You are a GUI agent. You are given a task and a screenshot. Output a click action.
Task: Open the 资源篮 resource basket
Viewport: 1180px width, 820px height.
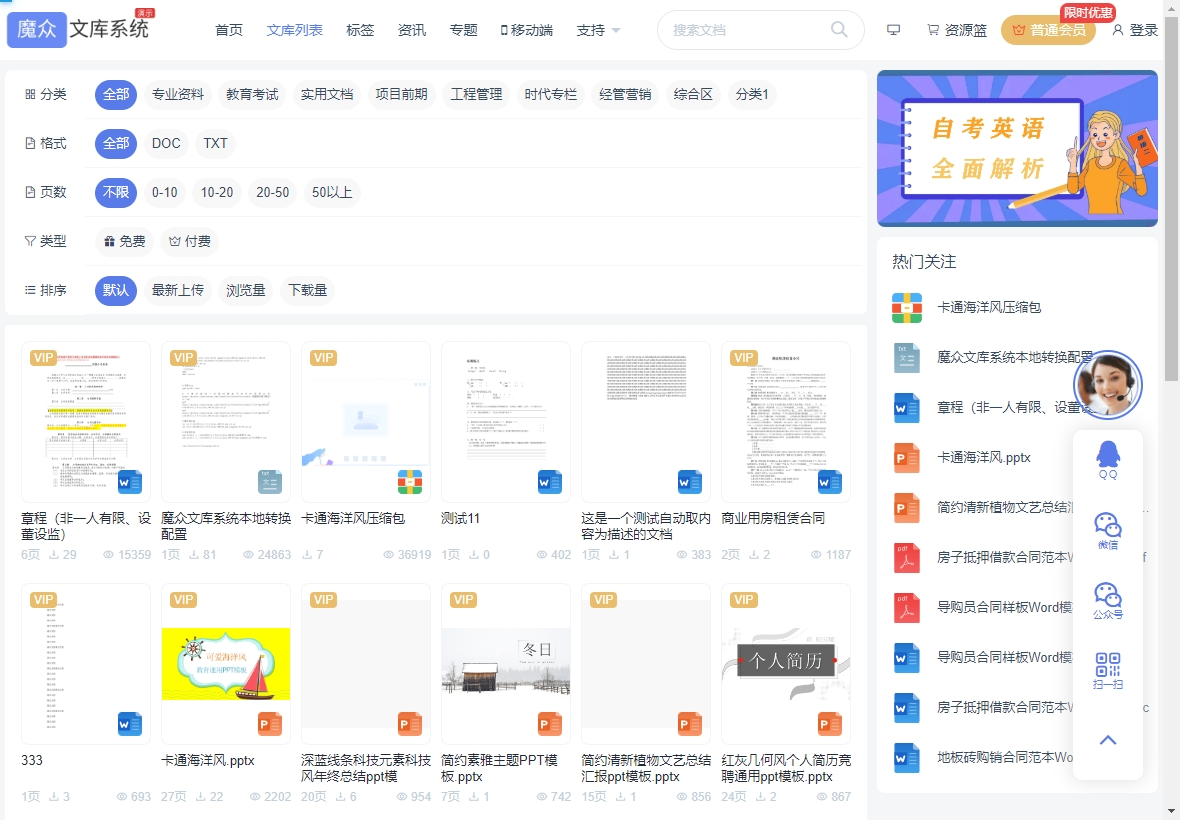click(x=957, y=30)
